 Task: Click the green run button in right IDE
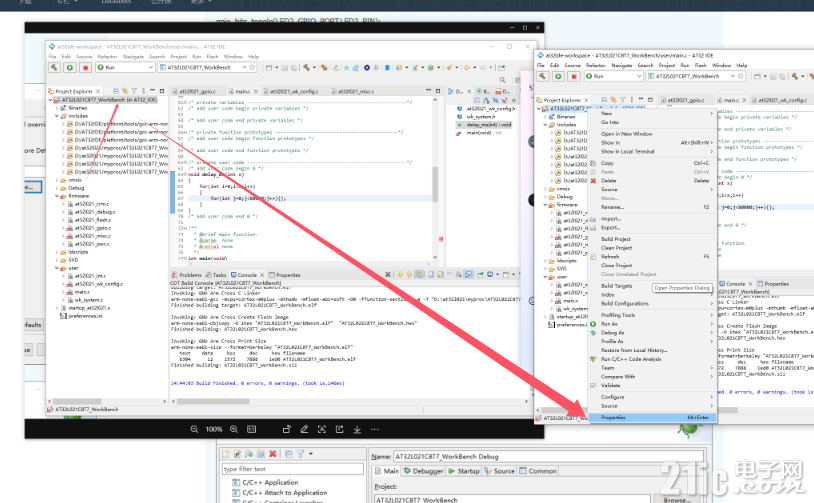click(x=559, y=76)
